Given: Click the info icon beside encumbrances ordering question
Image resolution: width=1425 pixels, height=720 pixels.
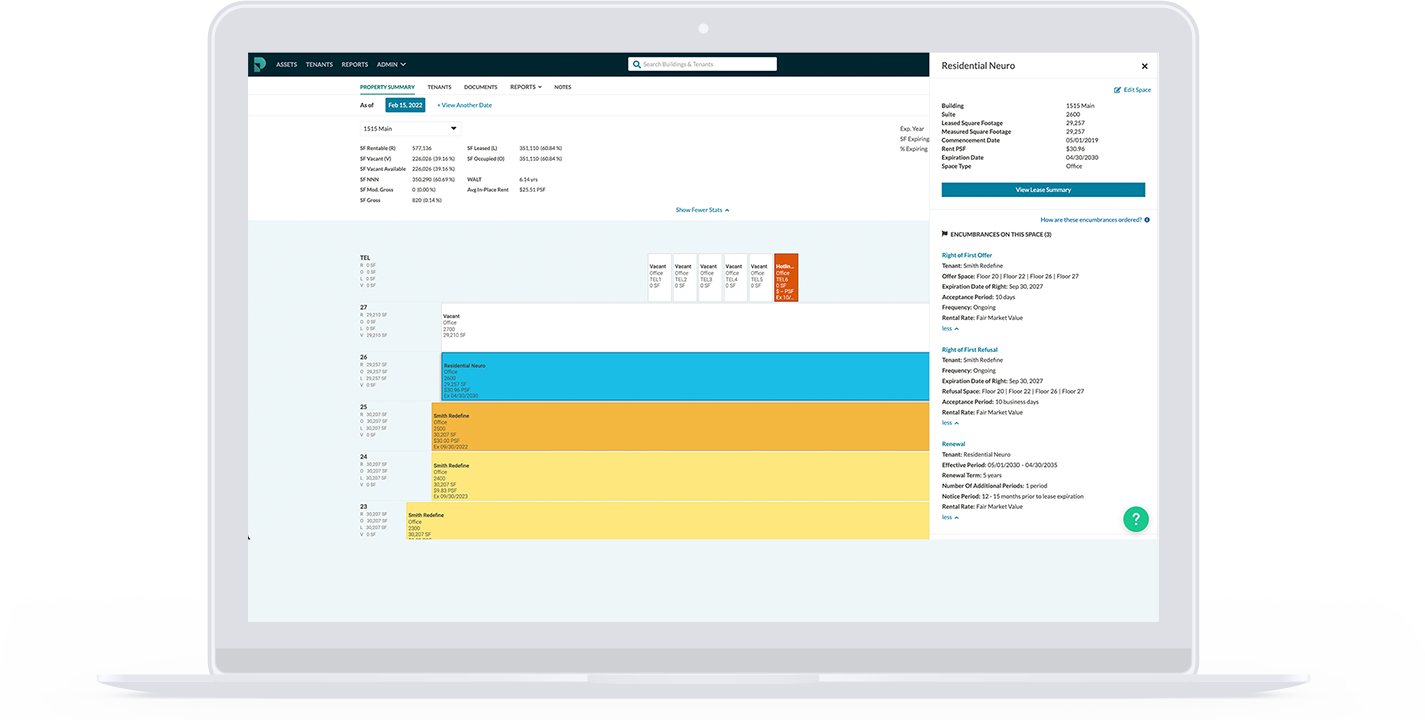Looking at the screenshot, I should click(1147, 220).
